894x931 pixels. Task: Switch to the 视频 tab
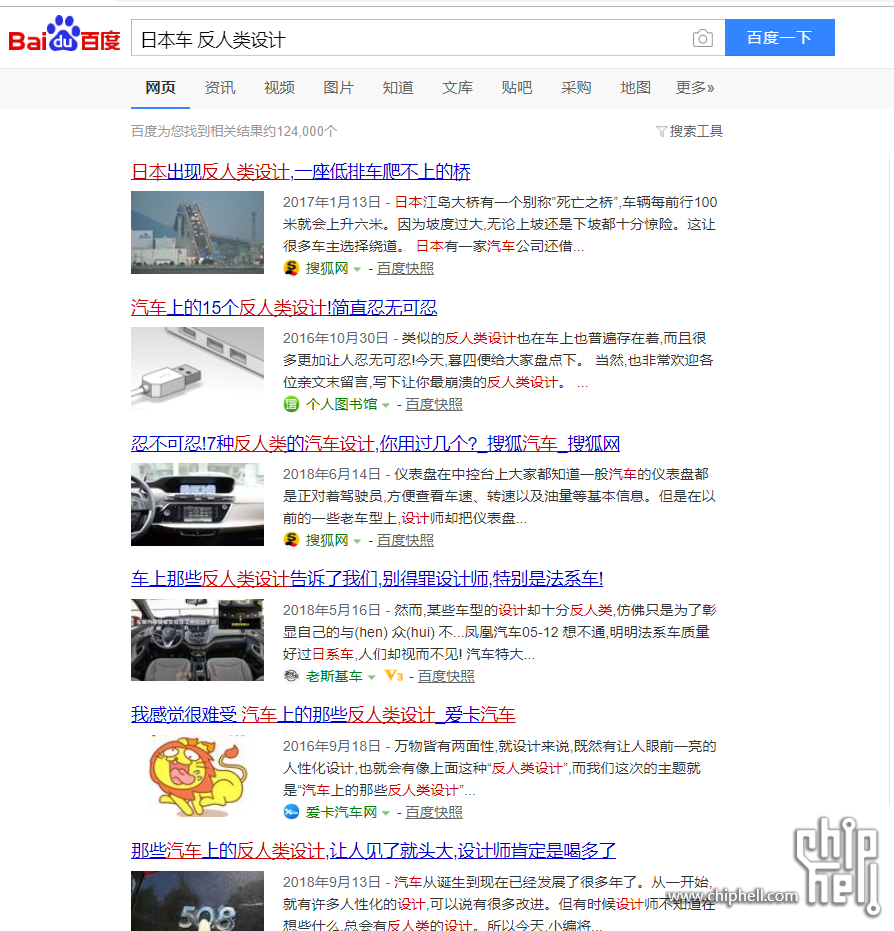tap(280, 88)
